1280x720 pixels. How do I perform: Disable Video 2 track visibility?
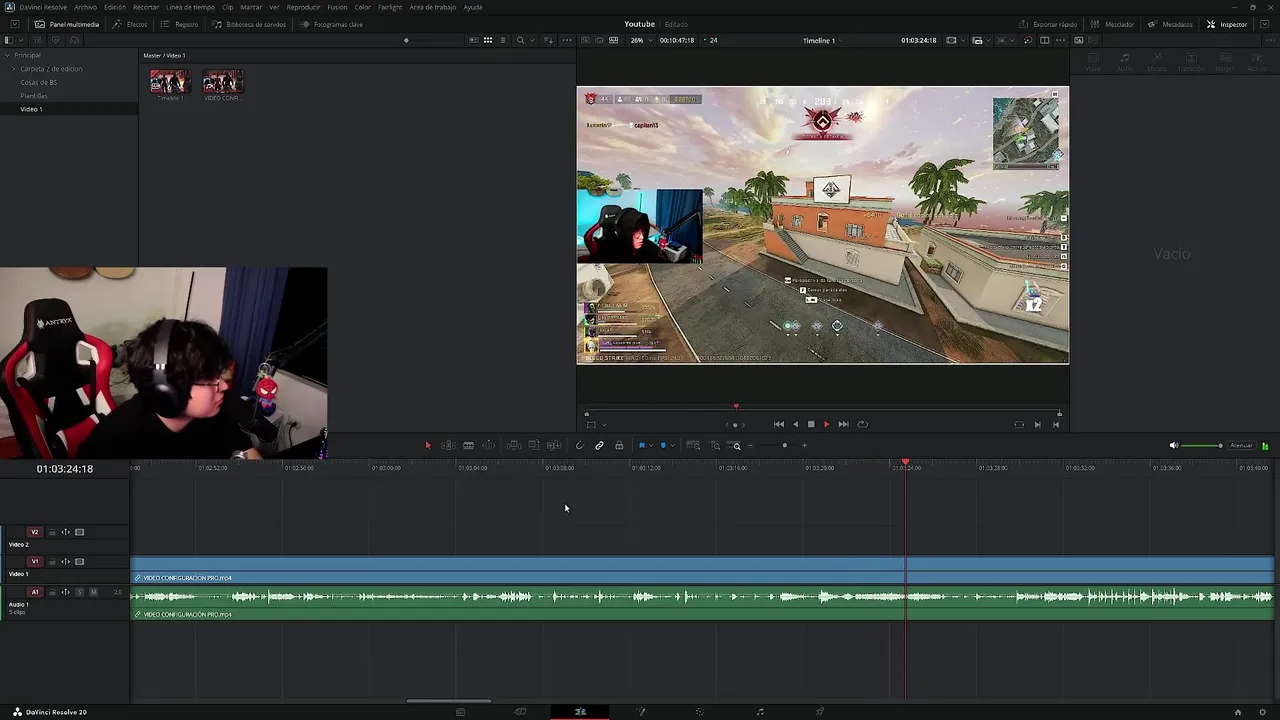[80, 532]
